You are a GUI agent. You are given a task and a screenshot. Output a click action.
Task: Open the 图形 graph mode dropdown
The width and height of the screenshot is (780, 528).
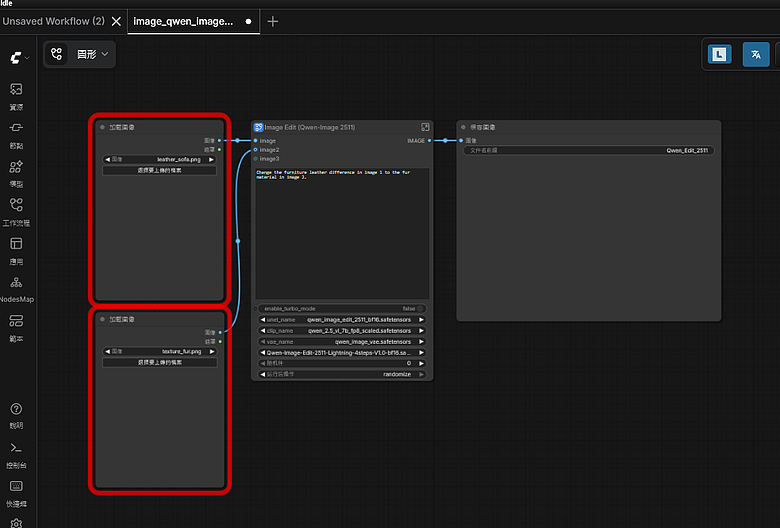click(92, 54)
